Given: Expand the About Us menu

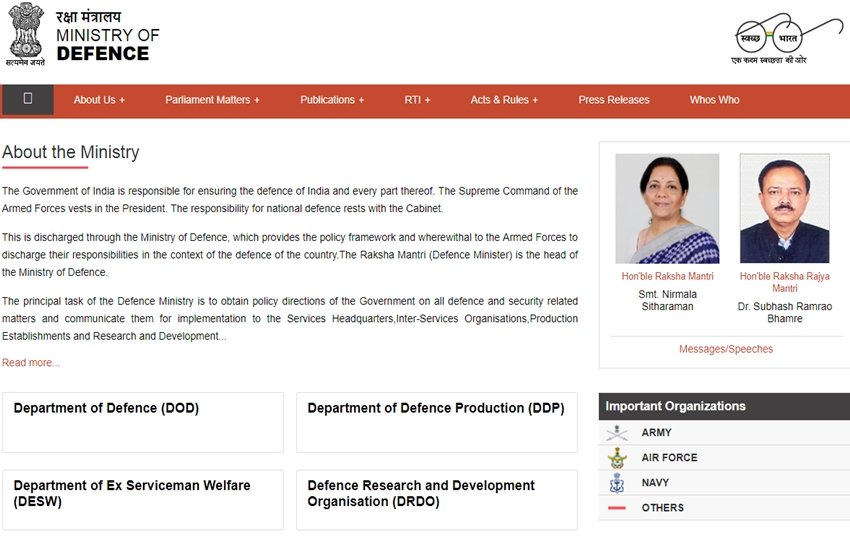Looking at the screenshot, I should pyautogui.click(x=99, y=100).
